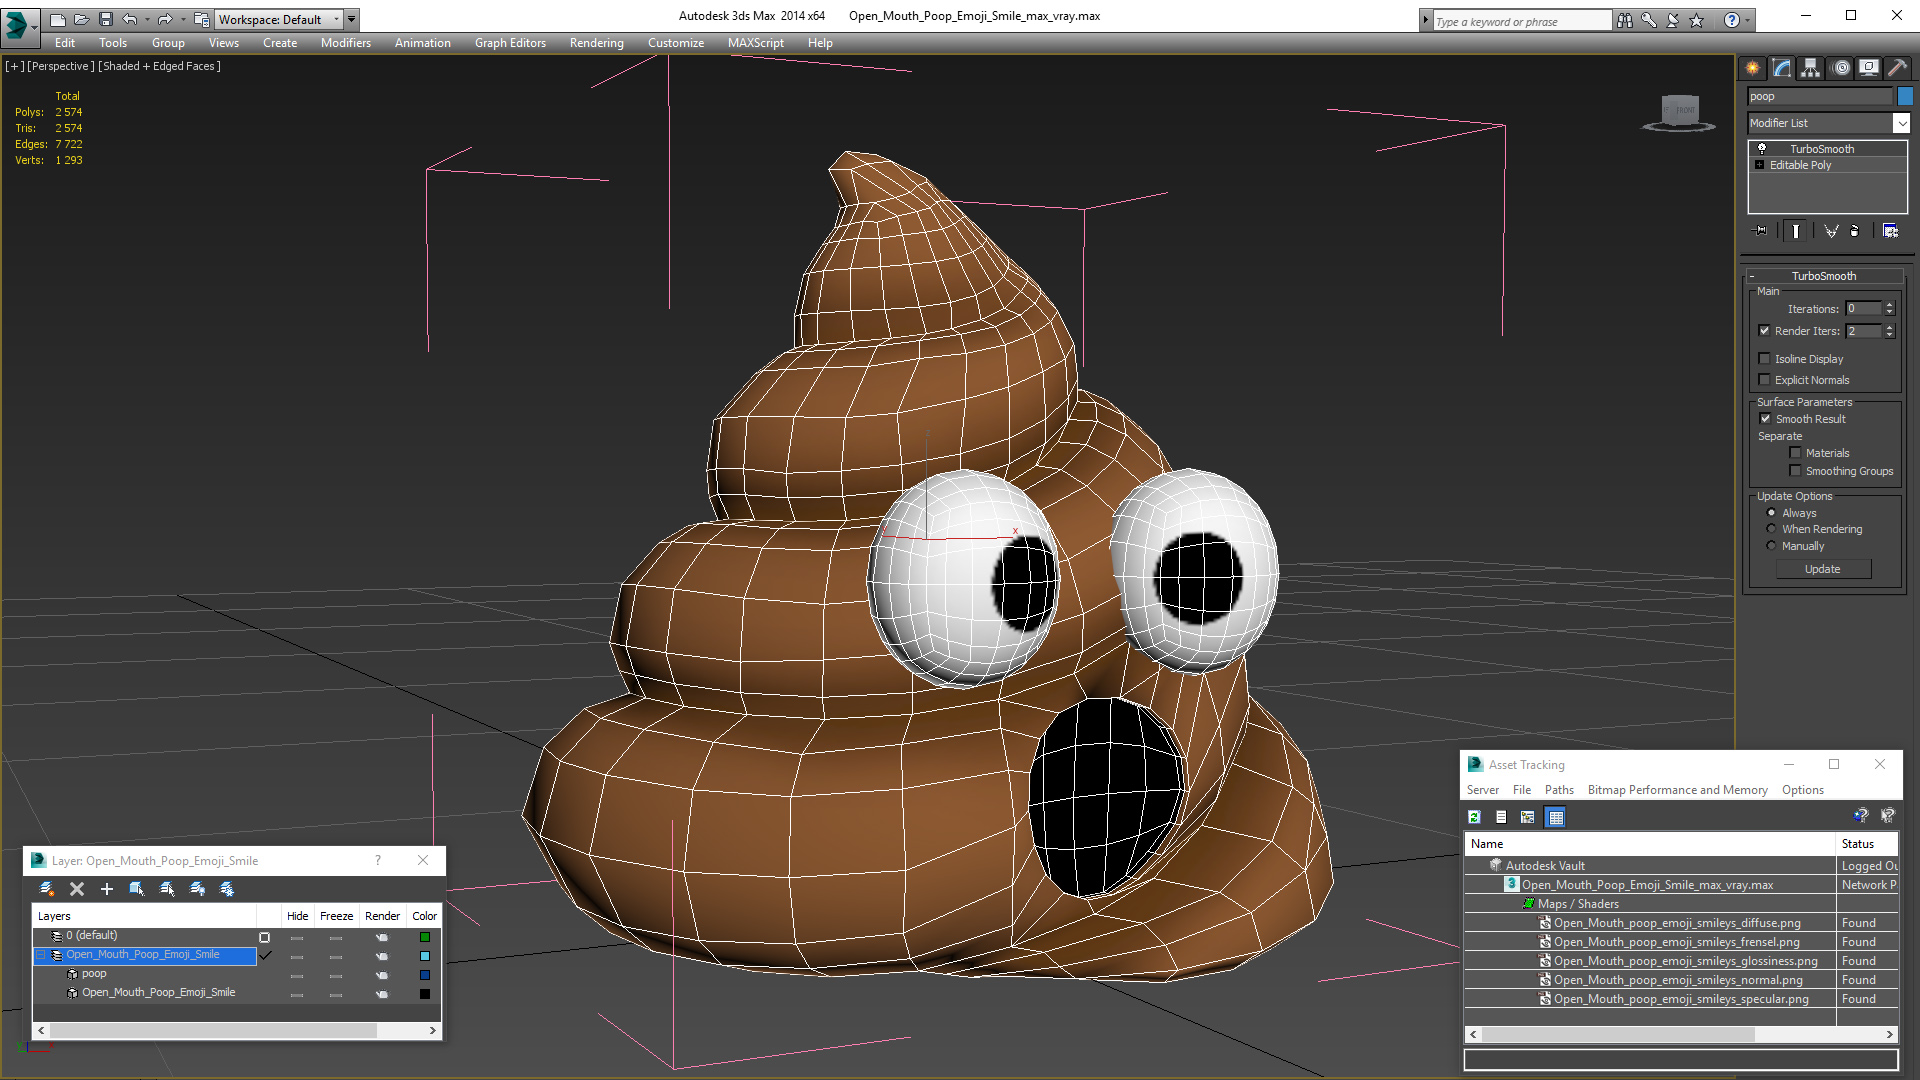Open Configure Modifier Sets icon
Screen dimensions: 1920x1080
point(1890,231)
